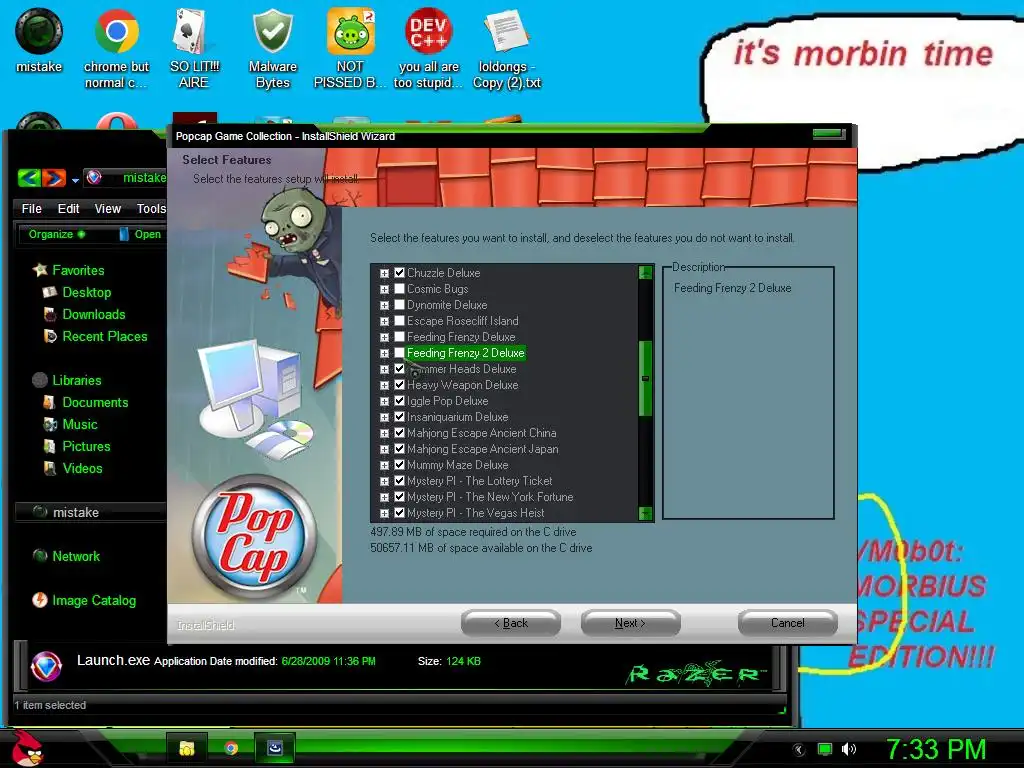Screen dimensions: 1024x768
Task: Open loldongs - Copy (2).txt file
Action: click(x=507, y=49)
